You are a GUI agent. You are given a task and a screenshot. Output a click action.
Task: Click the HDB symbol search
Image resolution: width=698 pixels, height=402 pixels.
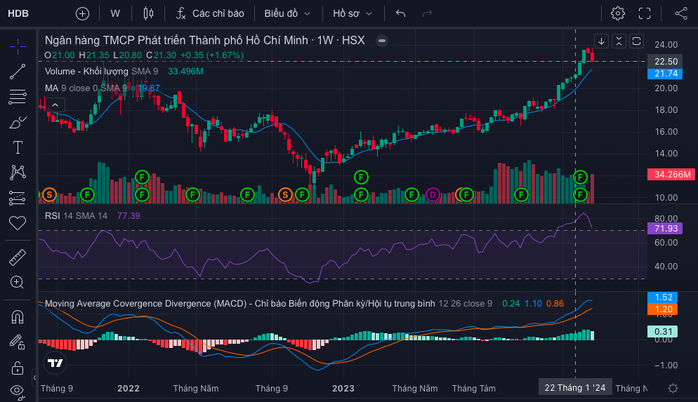pos(18,14)
